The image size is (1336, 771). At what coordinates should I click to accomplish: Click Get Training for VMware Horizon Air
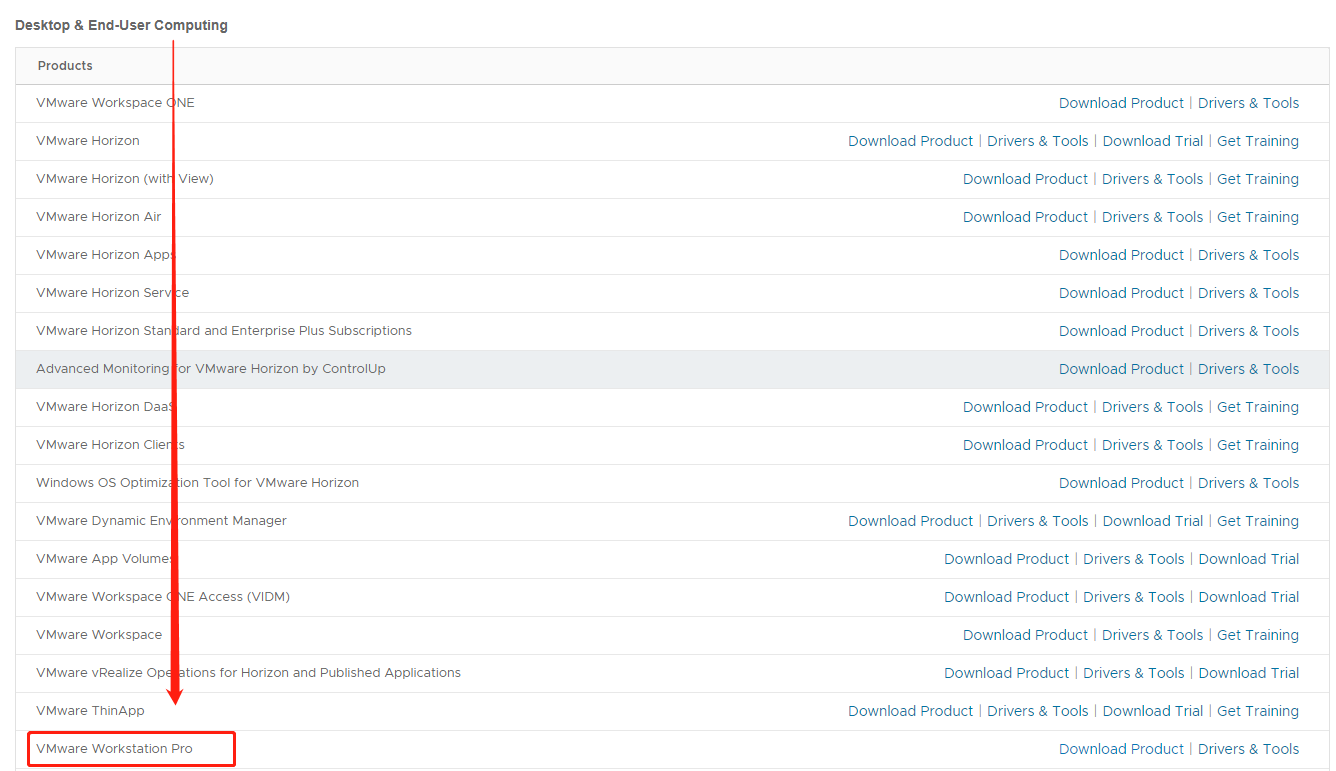(x=1257, y=217)
